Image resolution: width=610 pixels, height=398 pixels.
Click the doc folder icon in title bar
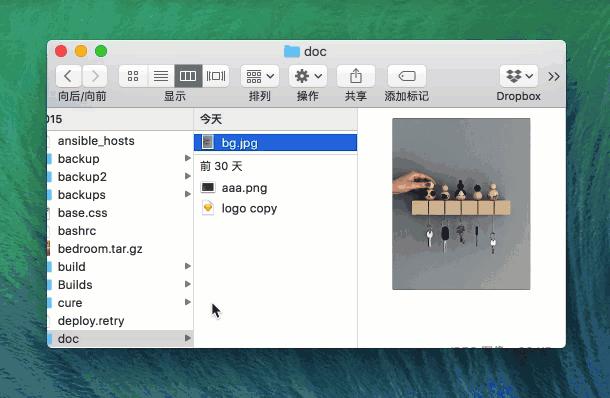pos(292,51)
